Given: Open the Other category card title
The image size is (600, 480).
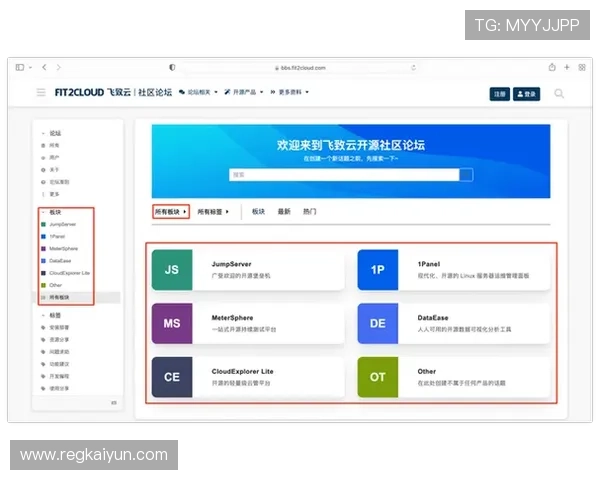Looking at the screenshot, I should point(427,371).
